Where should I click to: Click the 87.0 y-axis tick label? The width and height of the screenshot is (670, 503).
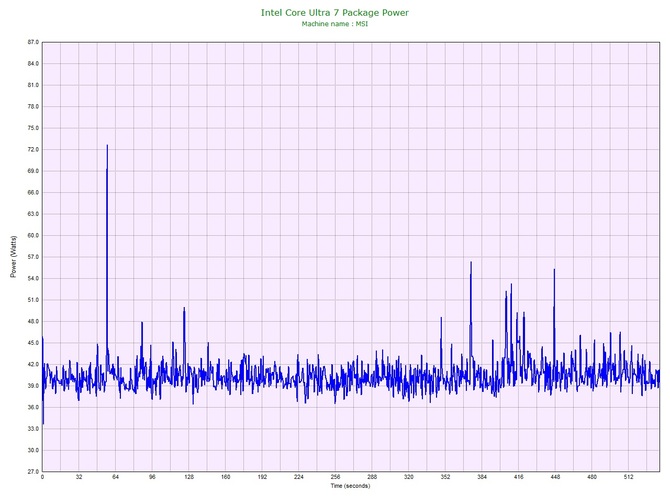tap(32, 43)
